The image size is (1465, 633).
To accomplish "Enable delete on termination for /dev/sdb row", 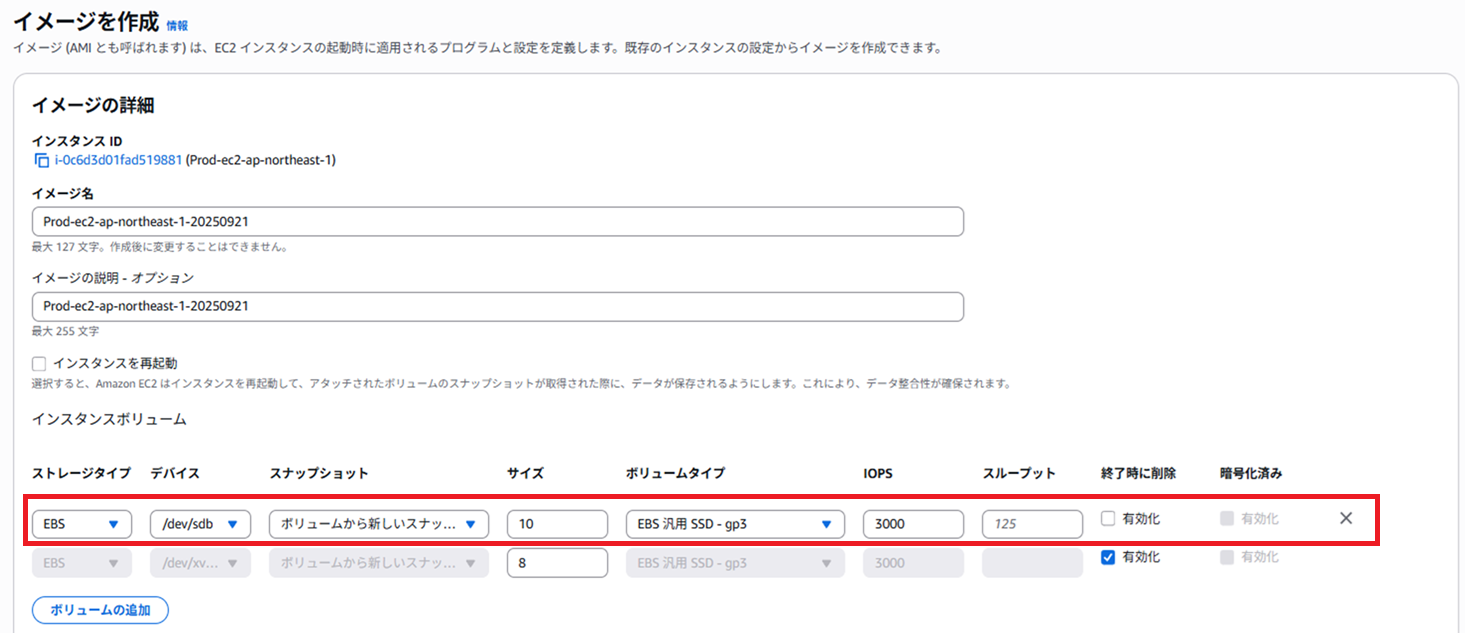I will click(x=1108, y=519).
